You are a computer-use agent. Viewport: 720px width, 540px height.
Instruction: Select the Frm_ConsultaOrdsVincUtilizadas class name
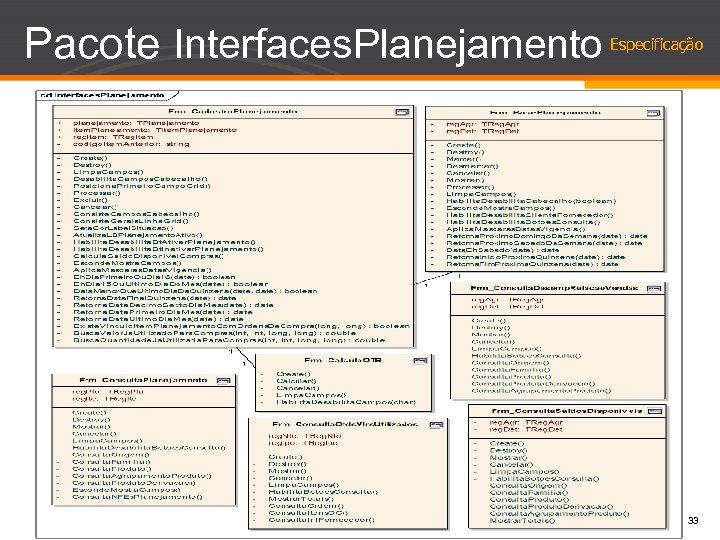click(x=345, y=425)
